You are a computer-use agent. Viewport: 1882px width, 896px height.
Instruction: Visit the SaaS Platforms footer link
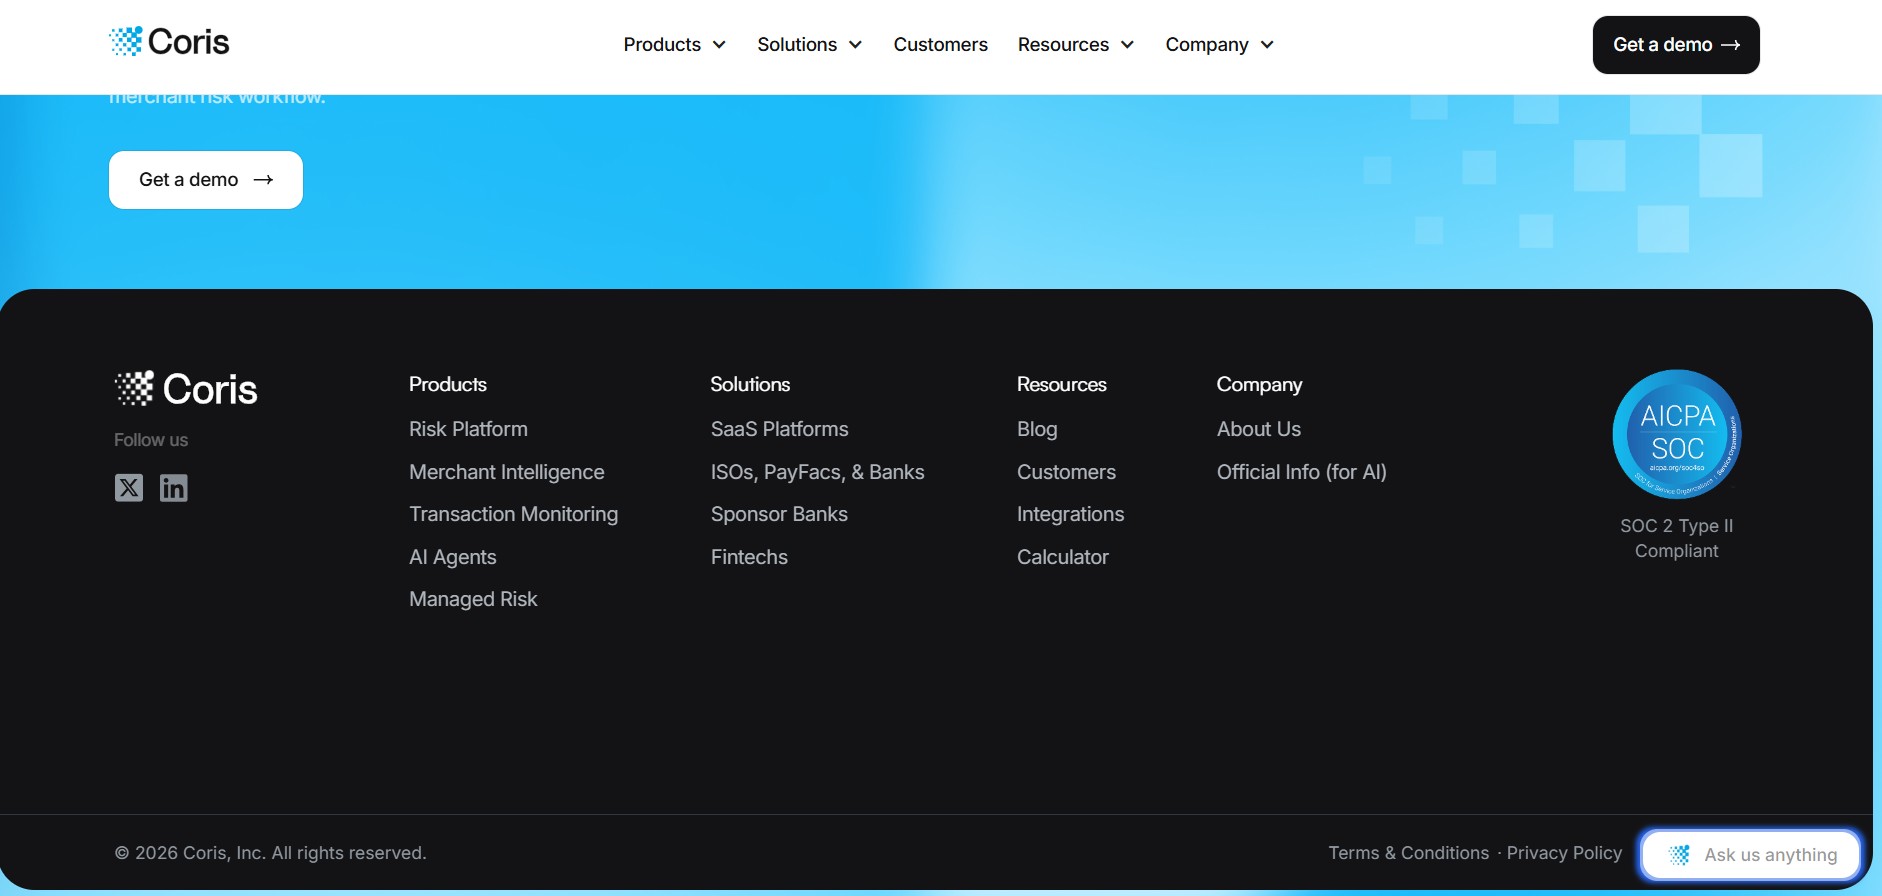click(780, 429)
